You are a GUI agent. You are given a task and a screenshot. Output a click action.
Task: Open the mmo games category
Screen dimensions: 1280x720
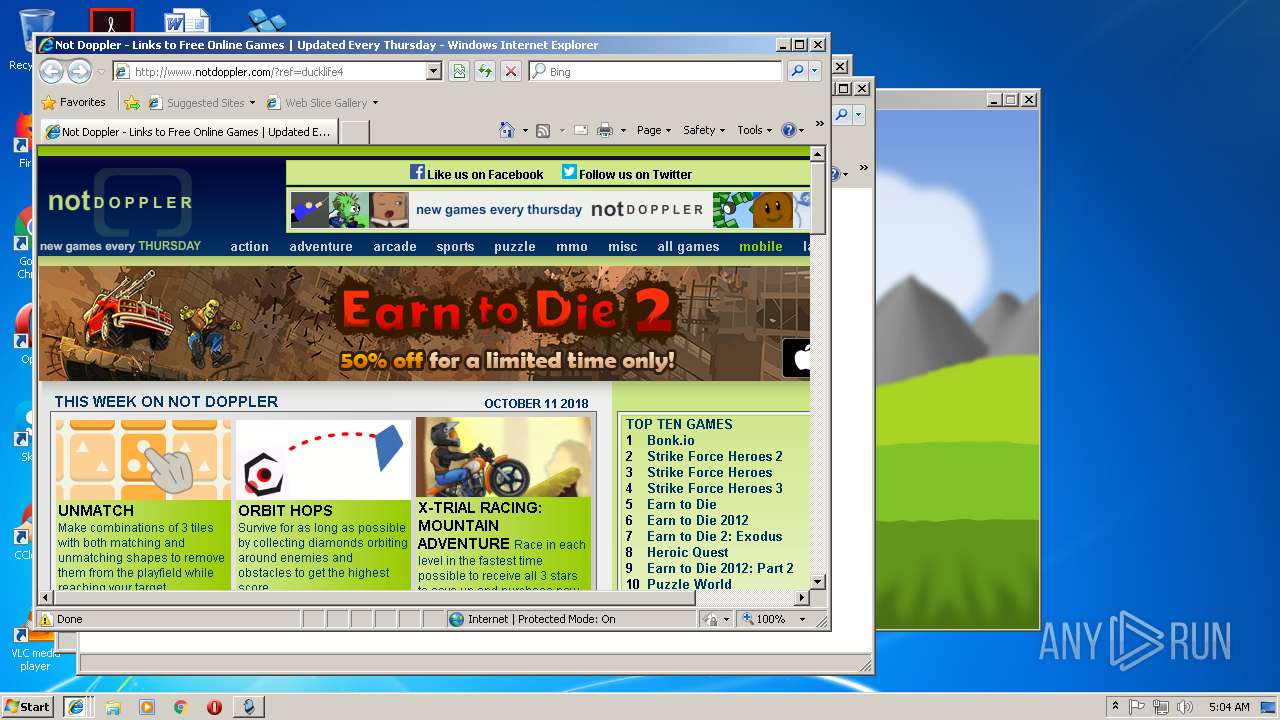click(x=572, y=246)
